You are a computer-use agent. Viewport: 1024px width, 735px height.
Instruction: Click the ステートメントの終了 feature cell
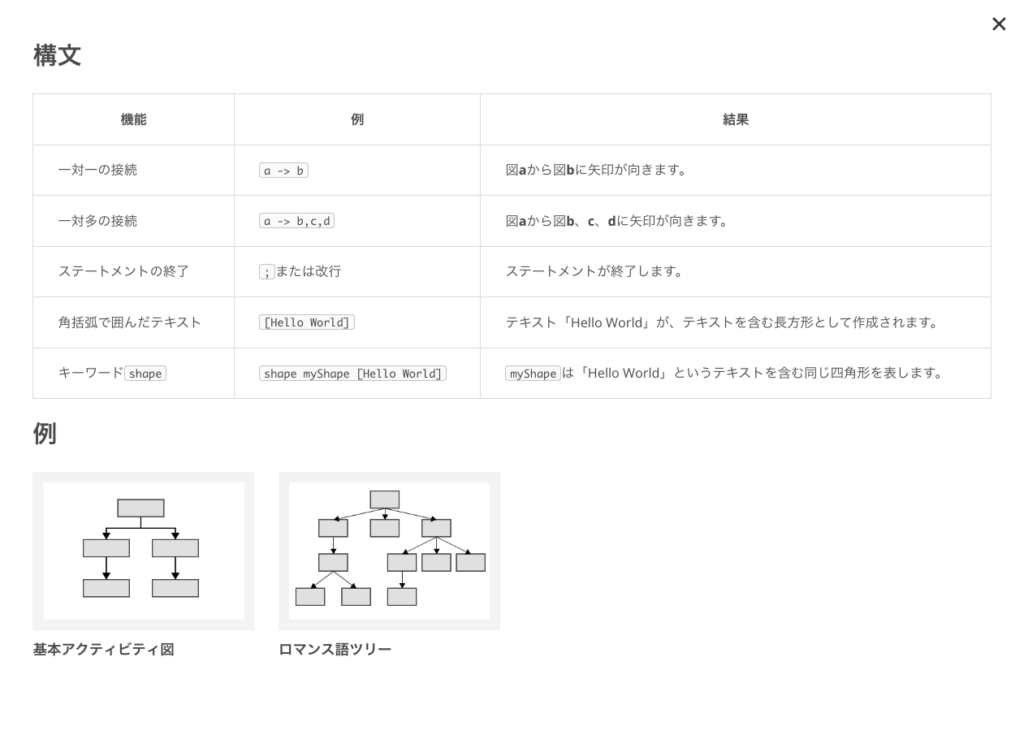click(124, 271)
